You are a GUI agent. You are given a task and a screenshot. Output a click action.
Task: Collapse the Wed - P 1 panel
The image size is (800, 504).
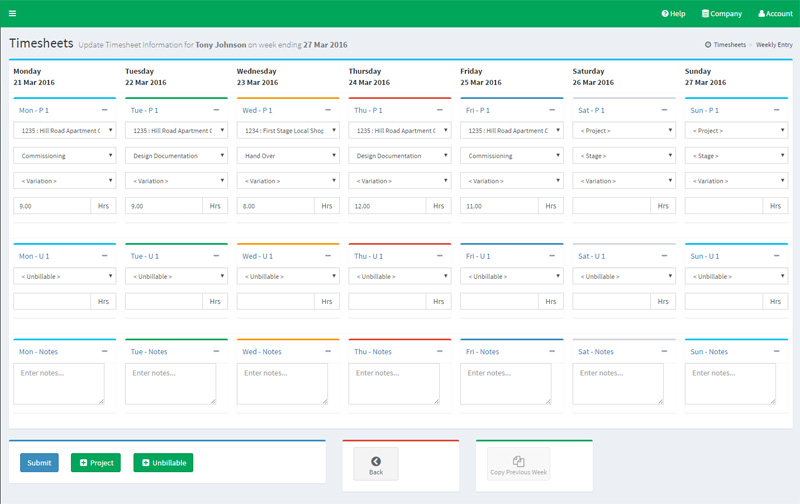(328, 110)
